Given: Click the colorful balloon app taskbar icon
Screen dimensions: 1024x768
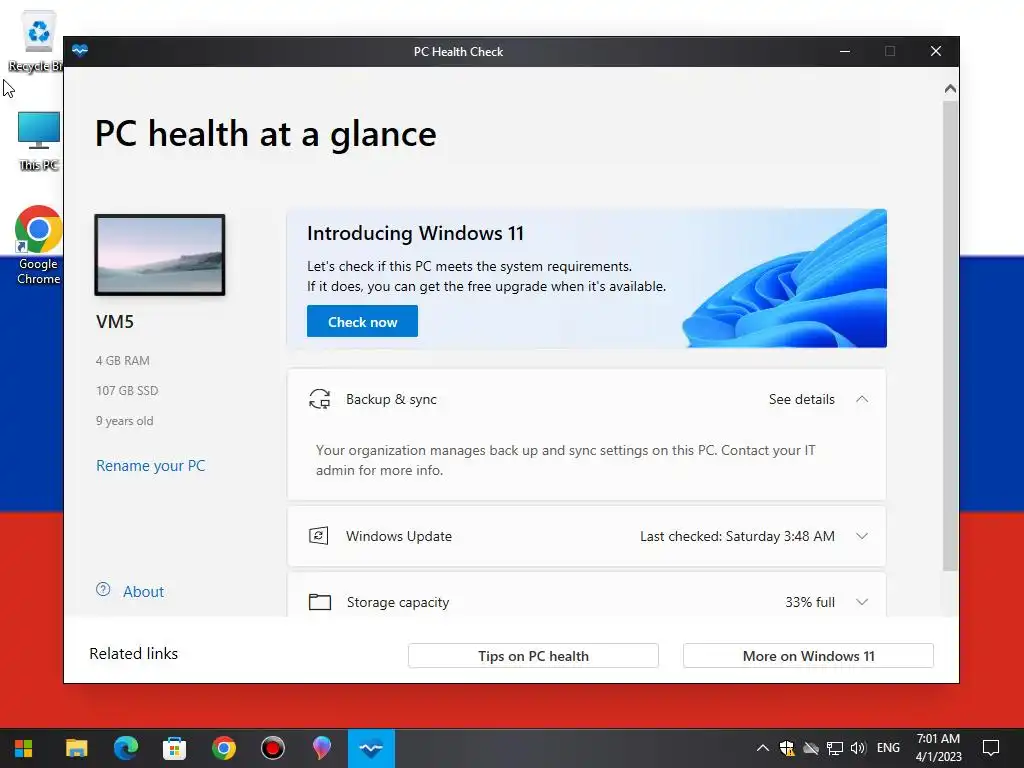Looking at the screenshot, I should click(321, 748).
